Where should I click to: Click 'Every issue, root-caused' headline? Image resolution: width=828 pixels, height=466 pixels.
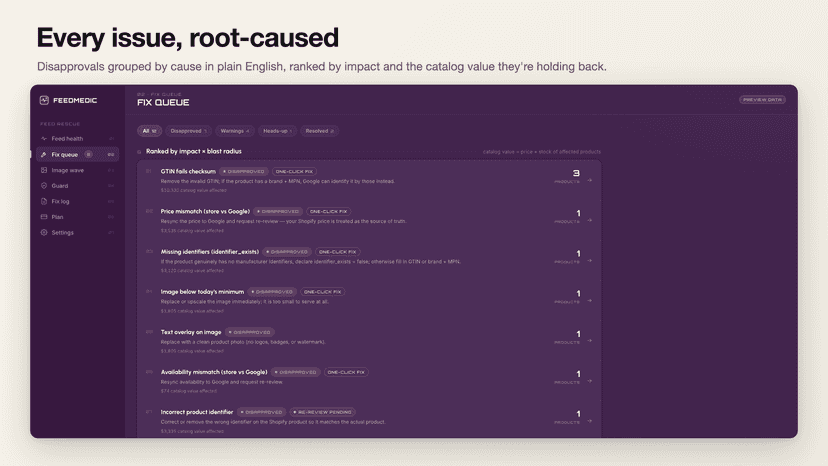[x=187, y=38]
